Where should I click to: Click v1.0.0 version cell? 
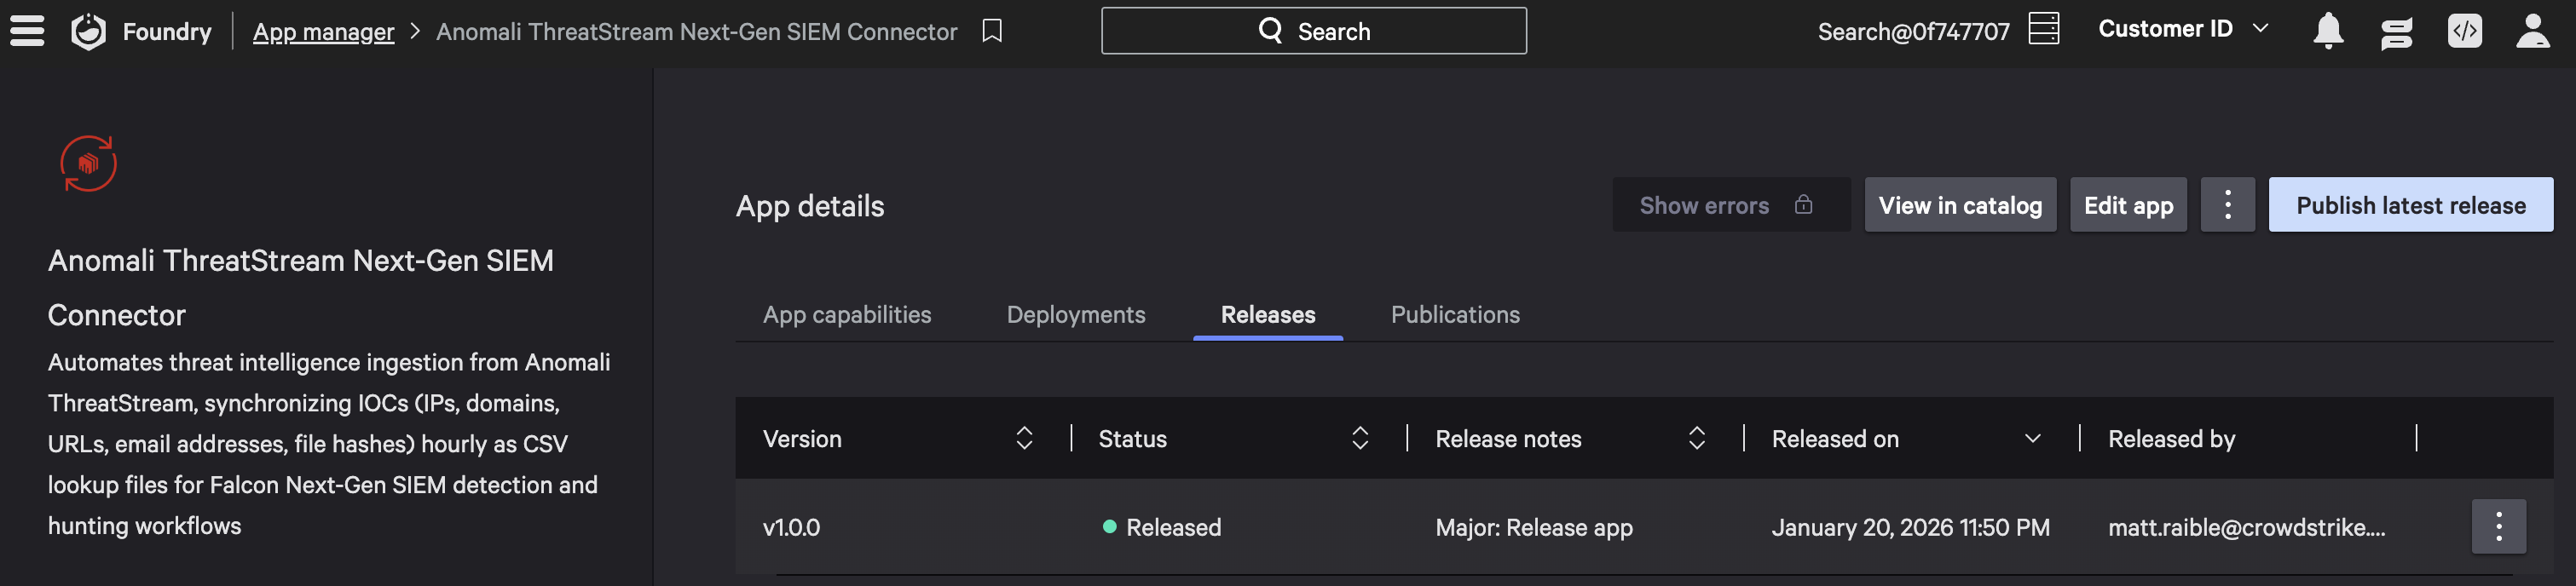click(x=791, y=527)
